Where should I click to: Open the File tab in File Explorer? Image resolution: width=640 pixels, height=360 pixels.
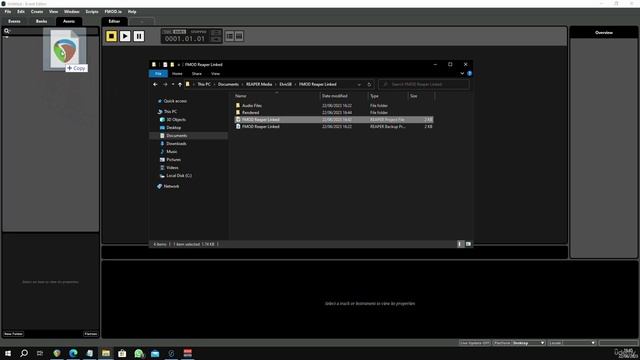pos(158,74)
